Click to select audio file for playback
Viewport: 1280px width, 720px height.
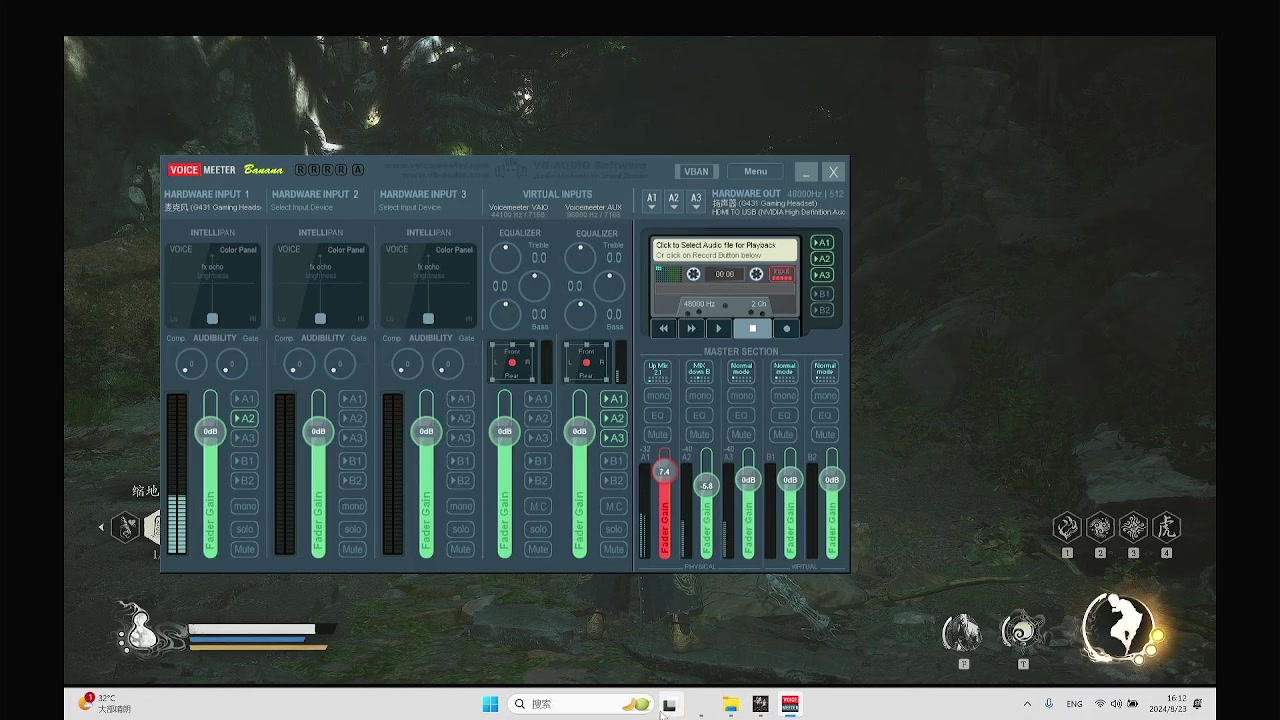click(x=725, y=250)
